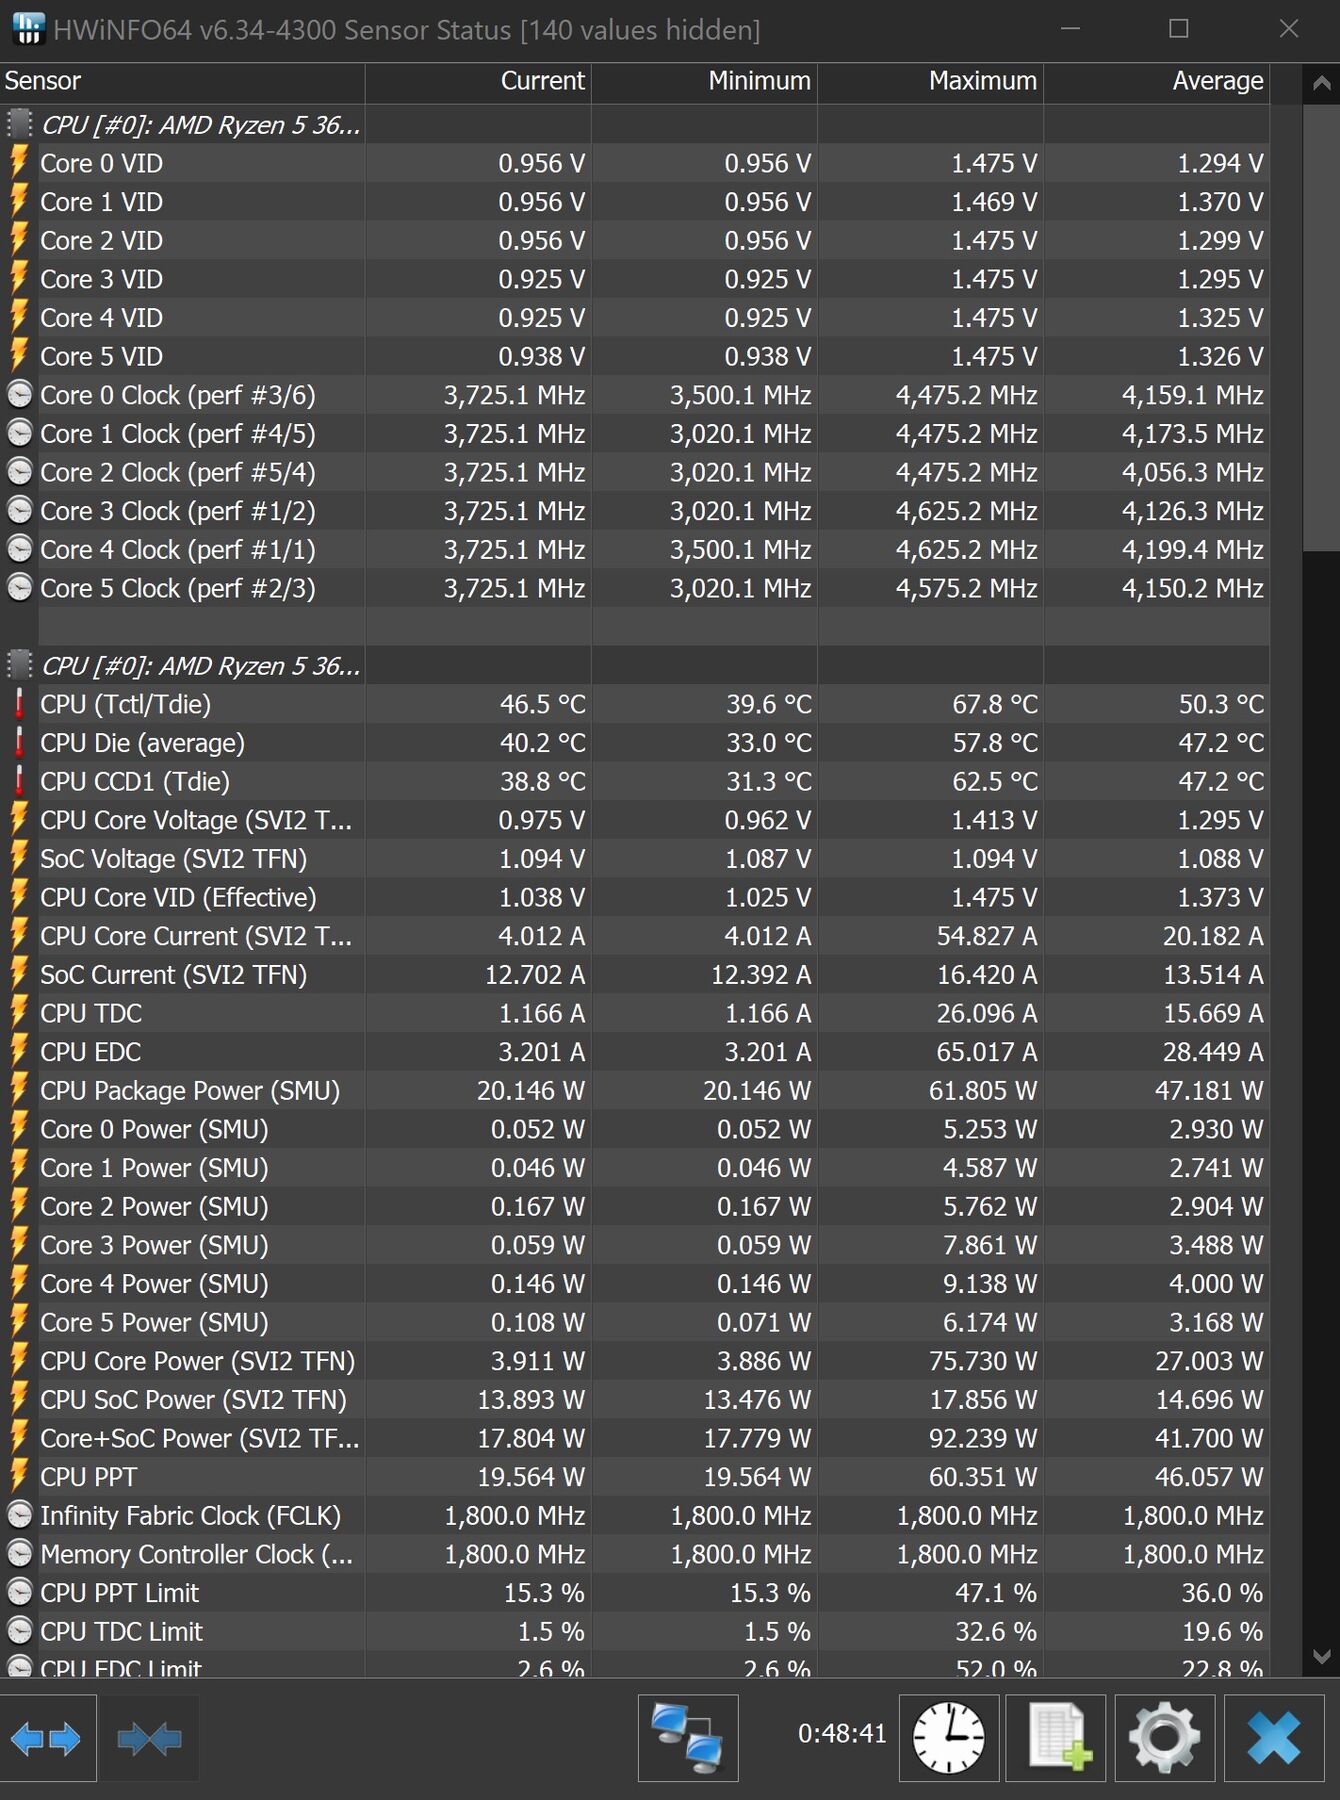
Task: Click the Sensor column header
Action: [x=182, y=82]
